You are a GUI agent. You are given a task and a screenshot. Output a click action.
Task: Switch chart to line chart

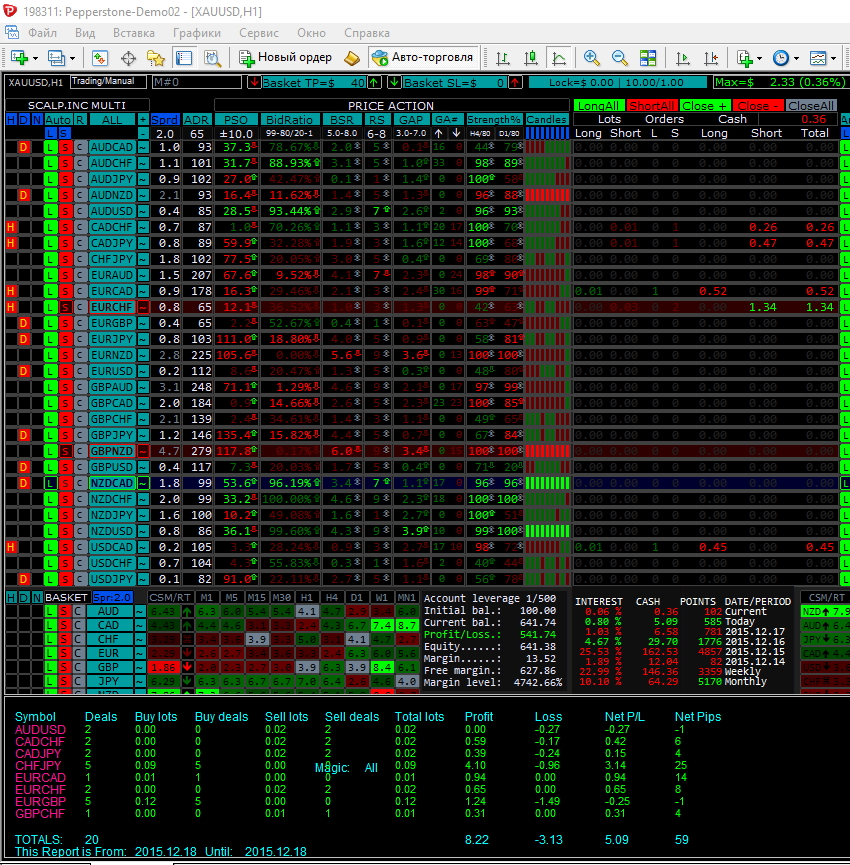[x=559, y=57]
